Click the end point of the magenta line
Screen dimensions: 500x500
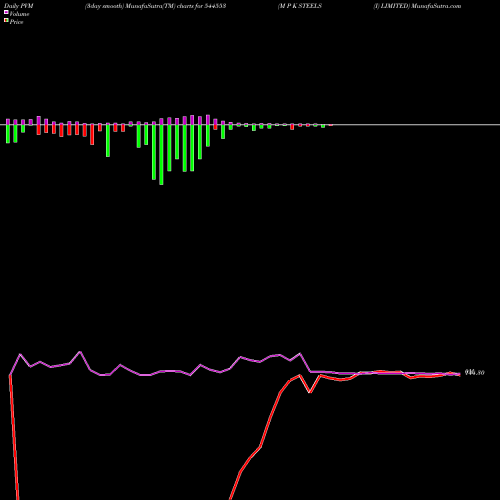coord(459,374)
